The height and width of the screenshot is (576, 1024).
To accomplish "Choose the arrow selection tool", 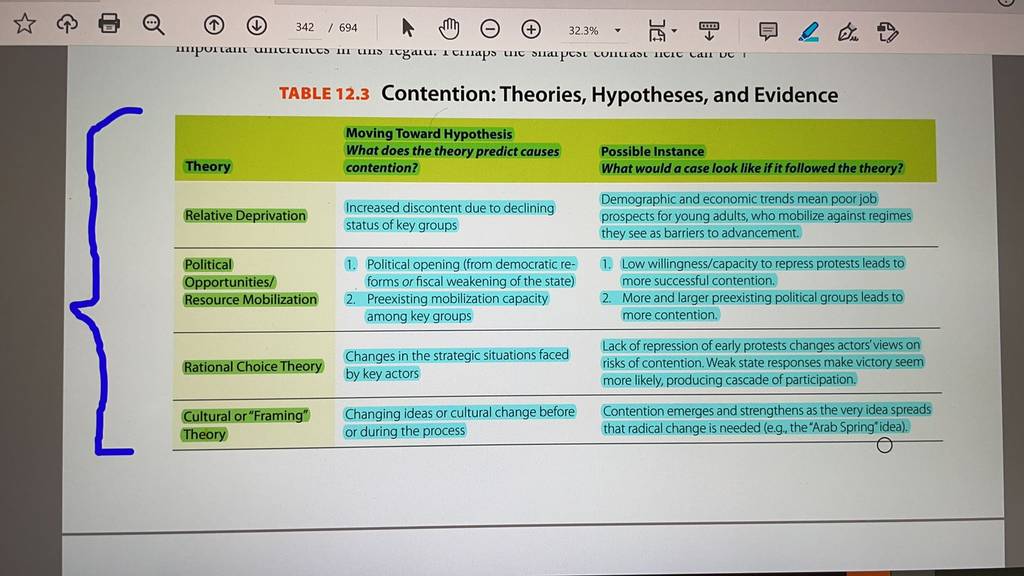I will tap(408, 27).
